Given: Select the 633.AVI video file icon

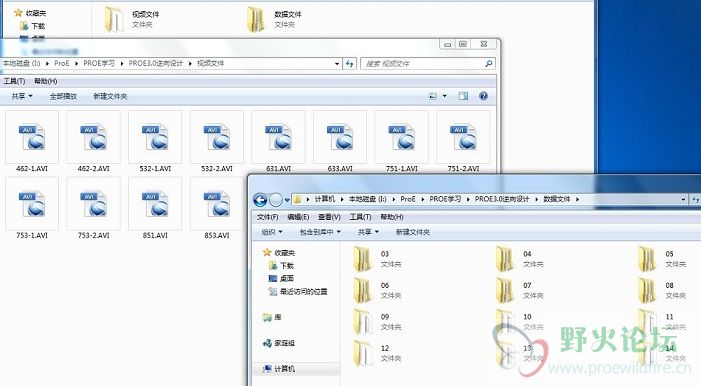Looking at the screenshot, I should coord(340,137).
